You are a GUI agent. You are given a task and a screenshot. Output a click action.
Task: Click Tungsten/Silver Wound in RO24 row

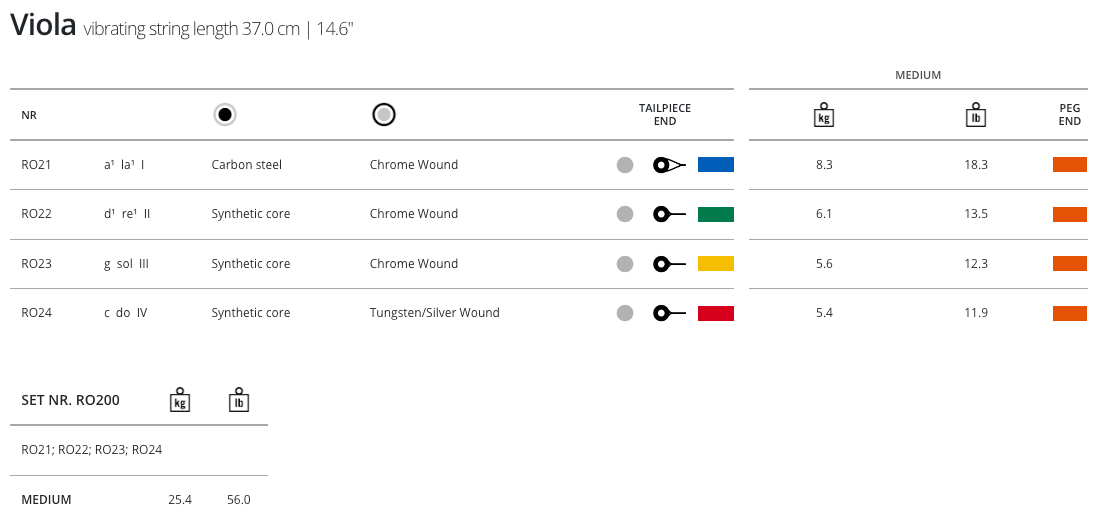pos(434,313)
